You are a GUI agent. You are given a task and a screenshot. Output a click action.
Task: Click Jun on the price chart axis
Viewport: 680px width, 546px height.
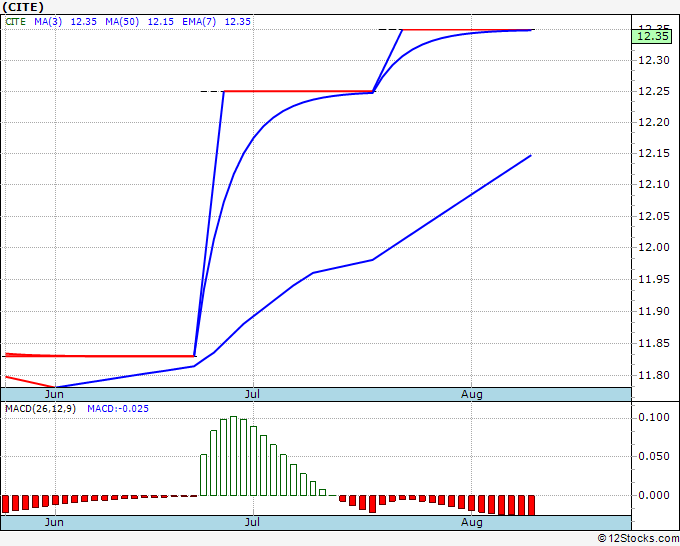point(54,394)
